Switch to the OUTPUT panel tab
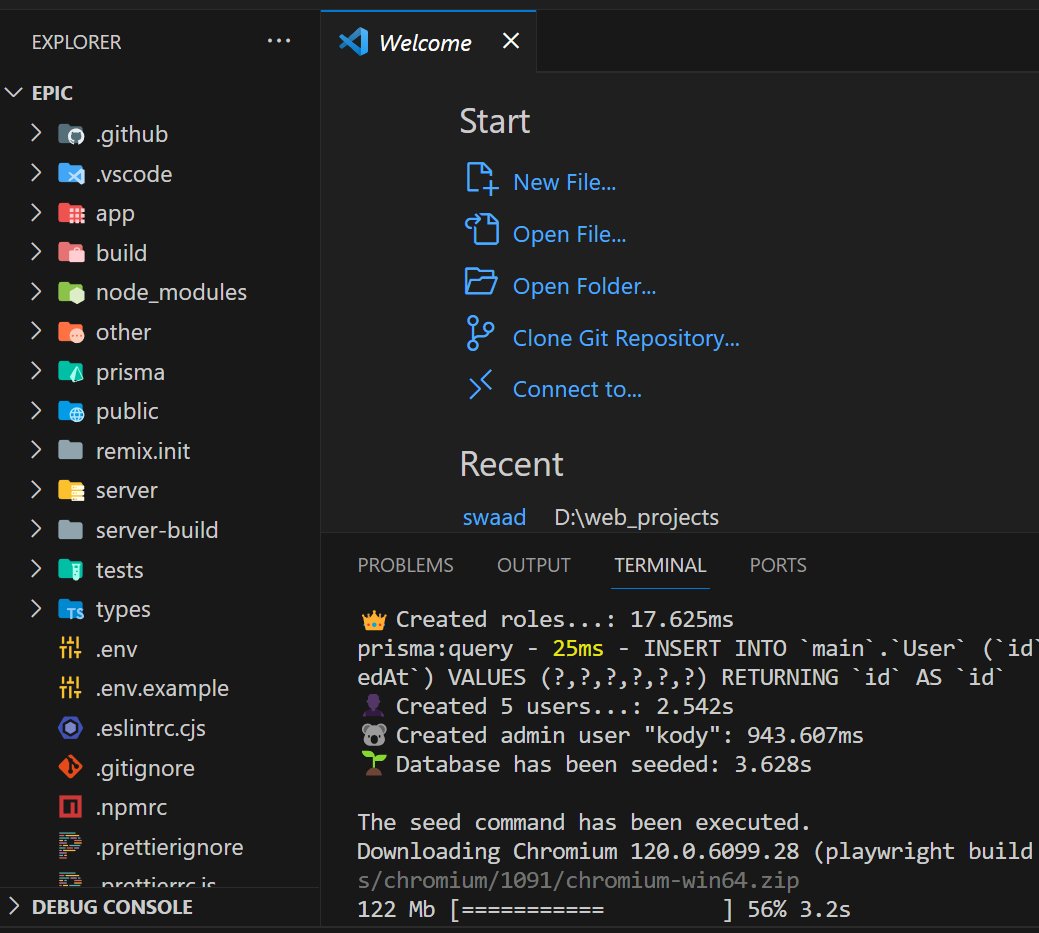 click(x=534, y=565)
